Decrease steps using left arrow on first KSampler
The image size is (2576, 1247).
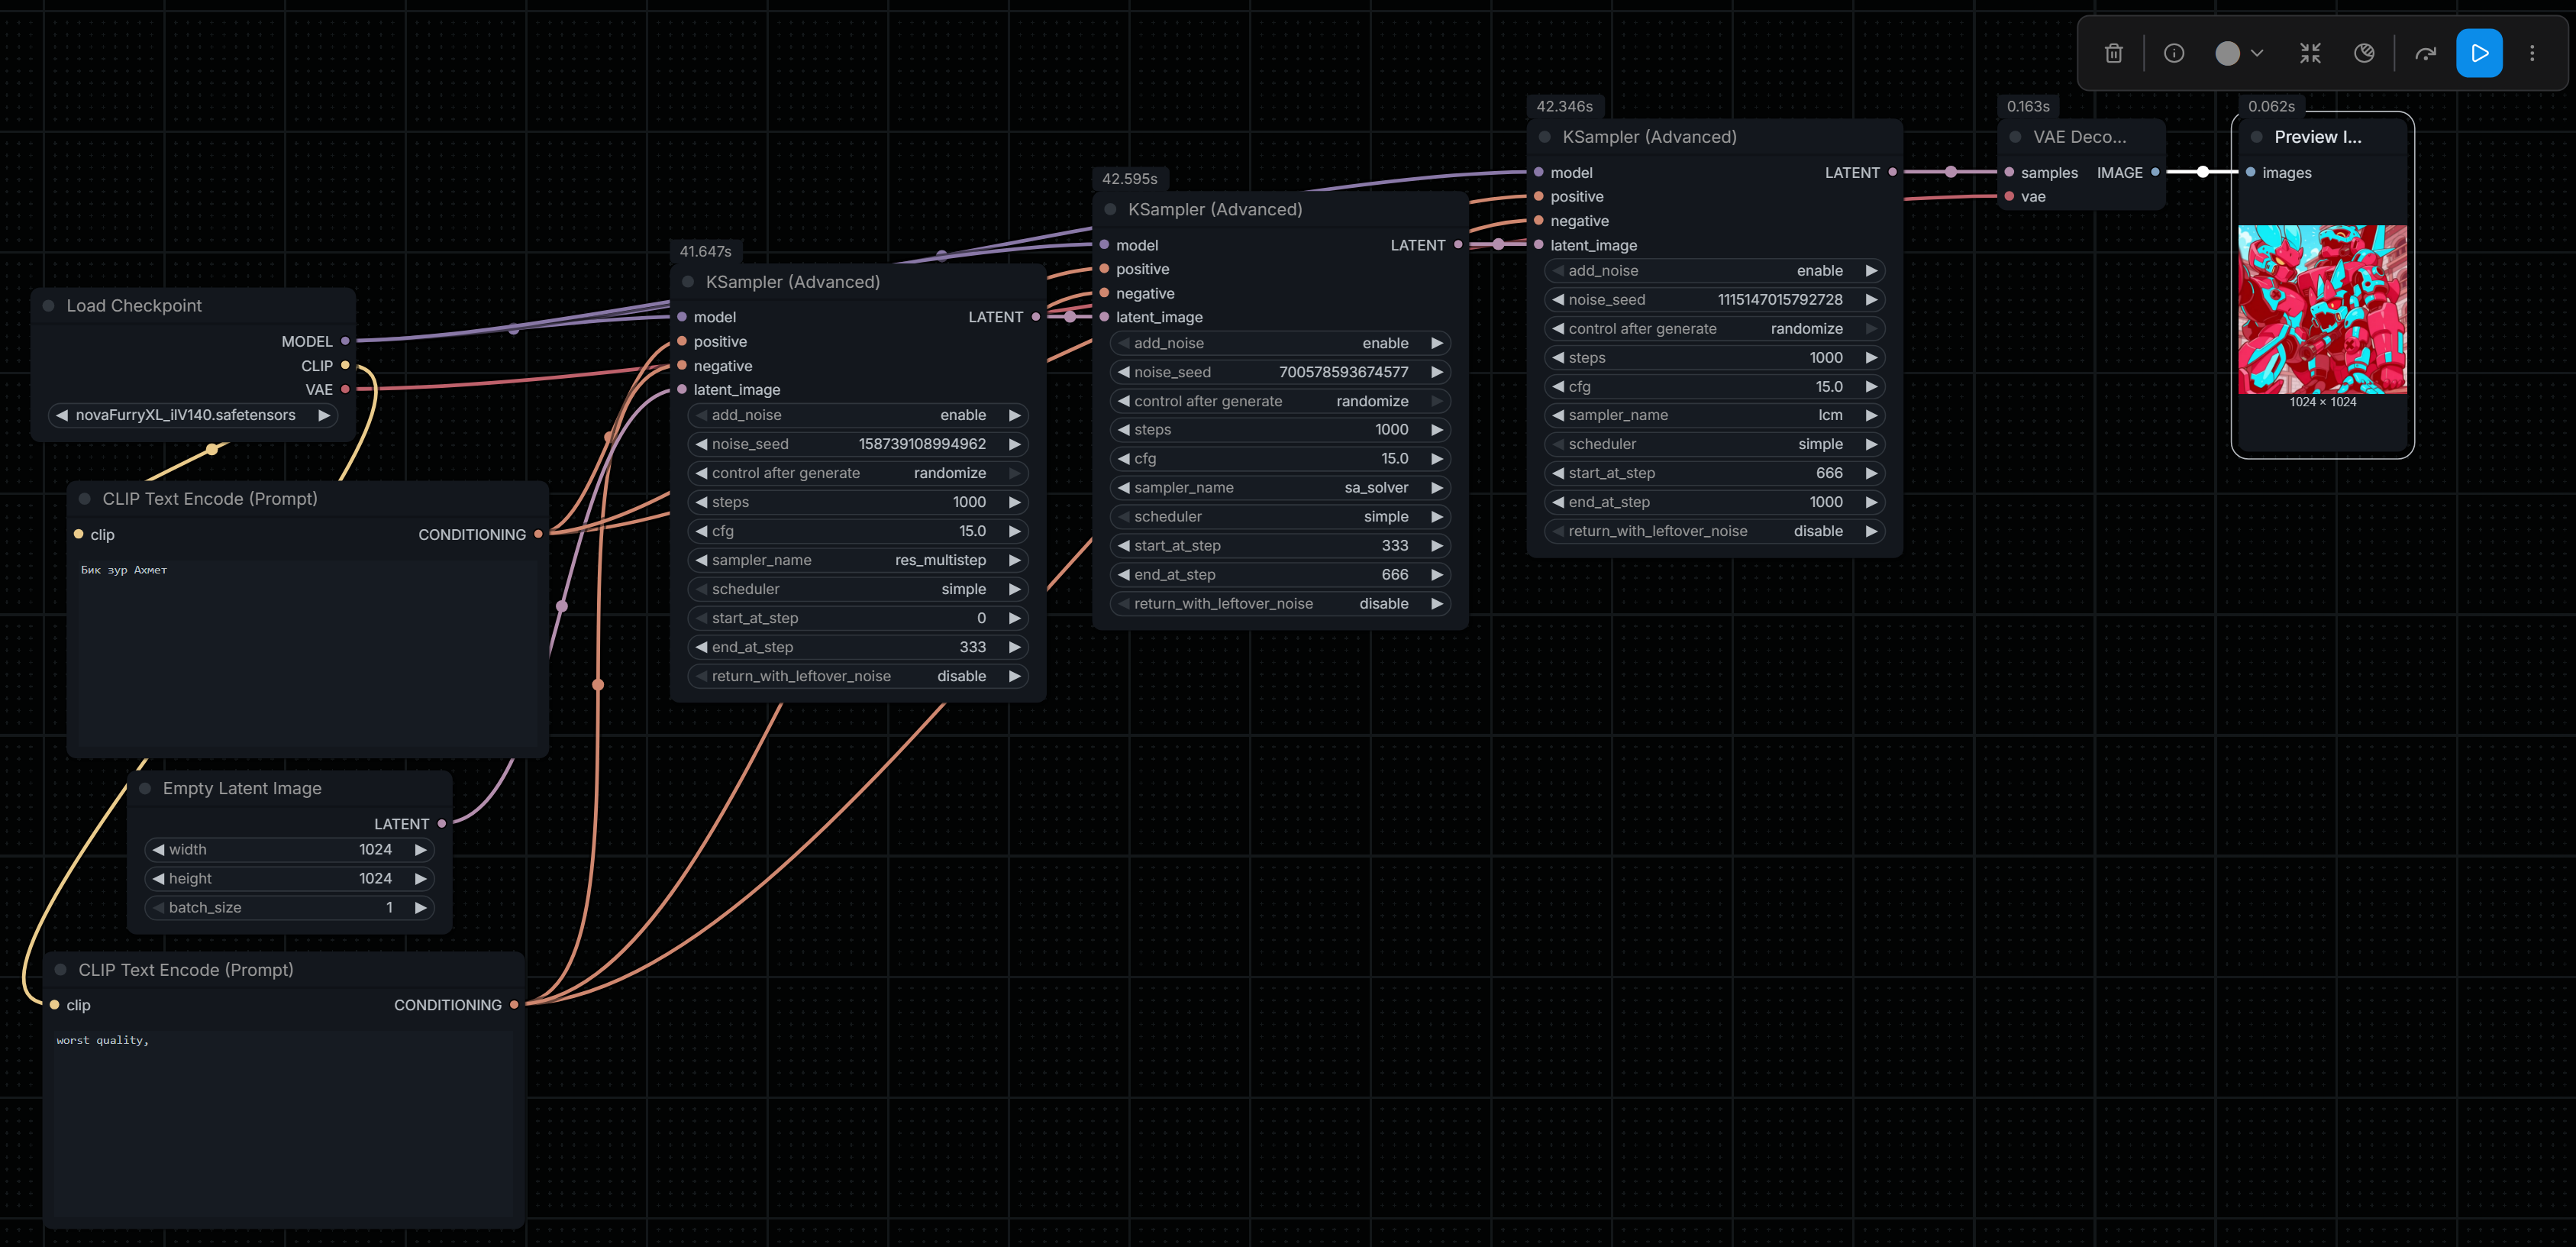click(x=702, y=502)
